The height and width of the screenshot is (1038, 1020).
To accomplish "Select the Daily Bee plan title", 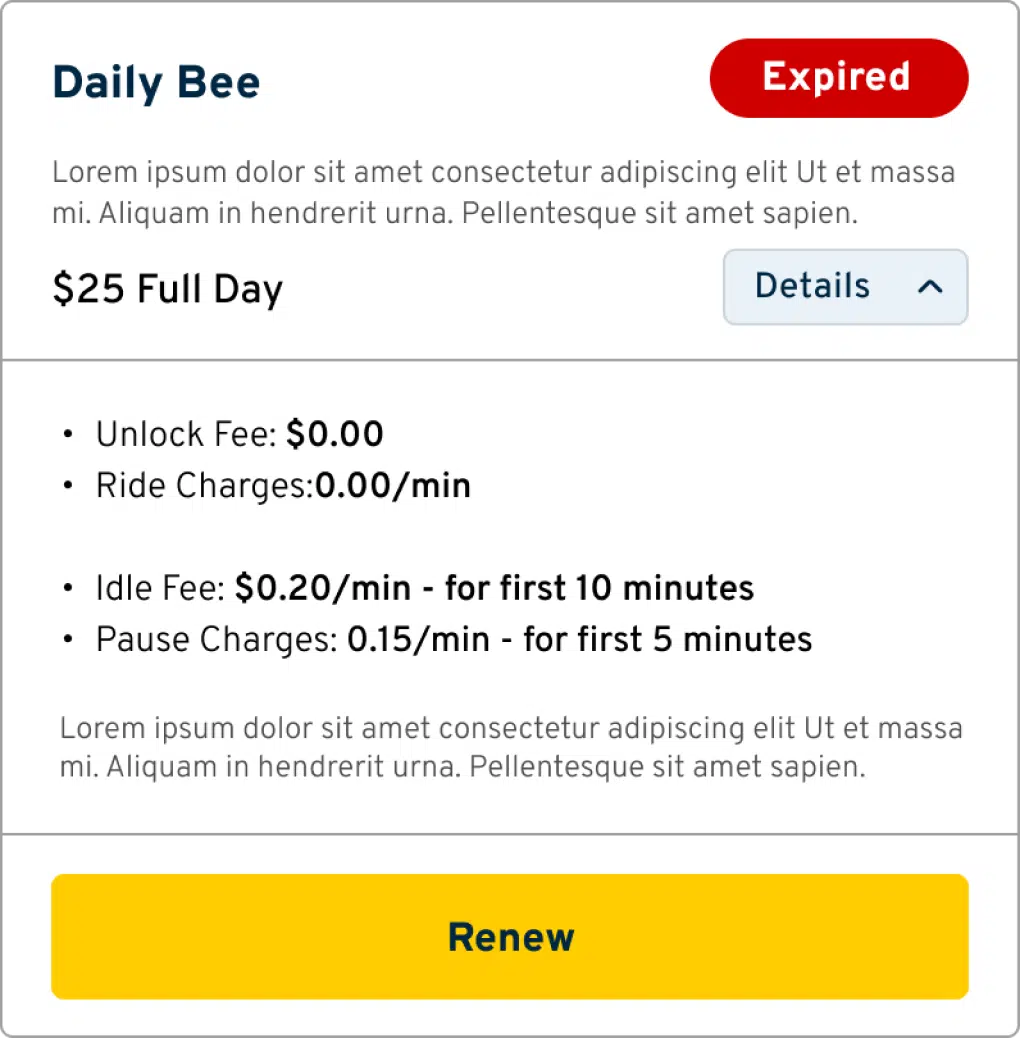I will (x=156, y=82).
